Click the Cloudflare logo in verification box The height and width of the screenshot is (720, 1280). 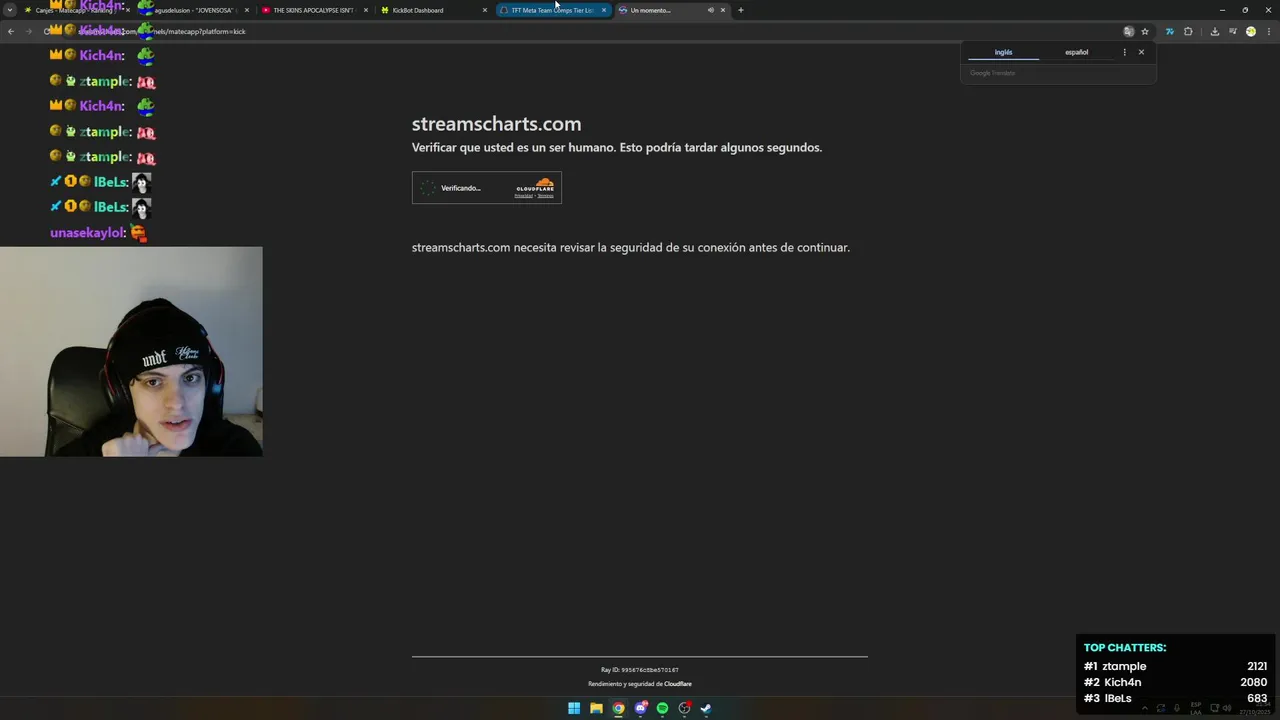coord(536,185)
